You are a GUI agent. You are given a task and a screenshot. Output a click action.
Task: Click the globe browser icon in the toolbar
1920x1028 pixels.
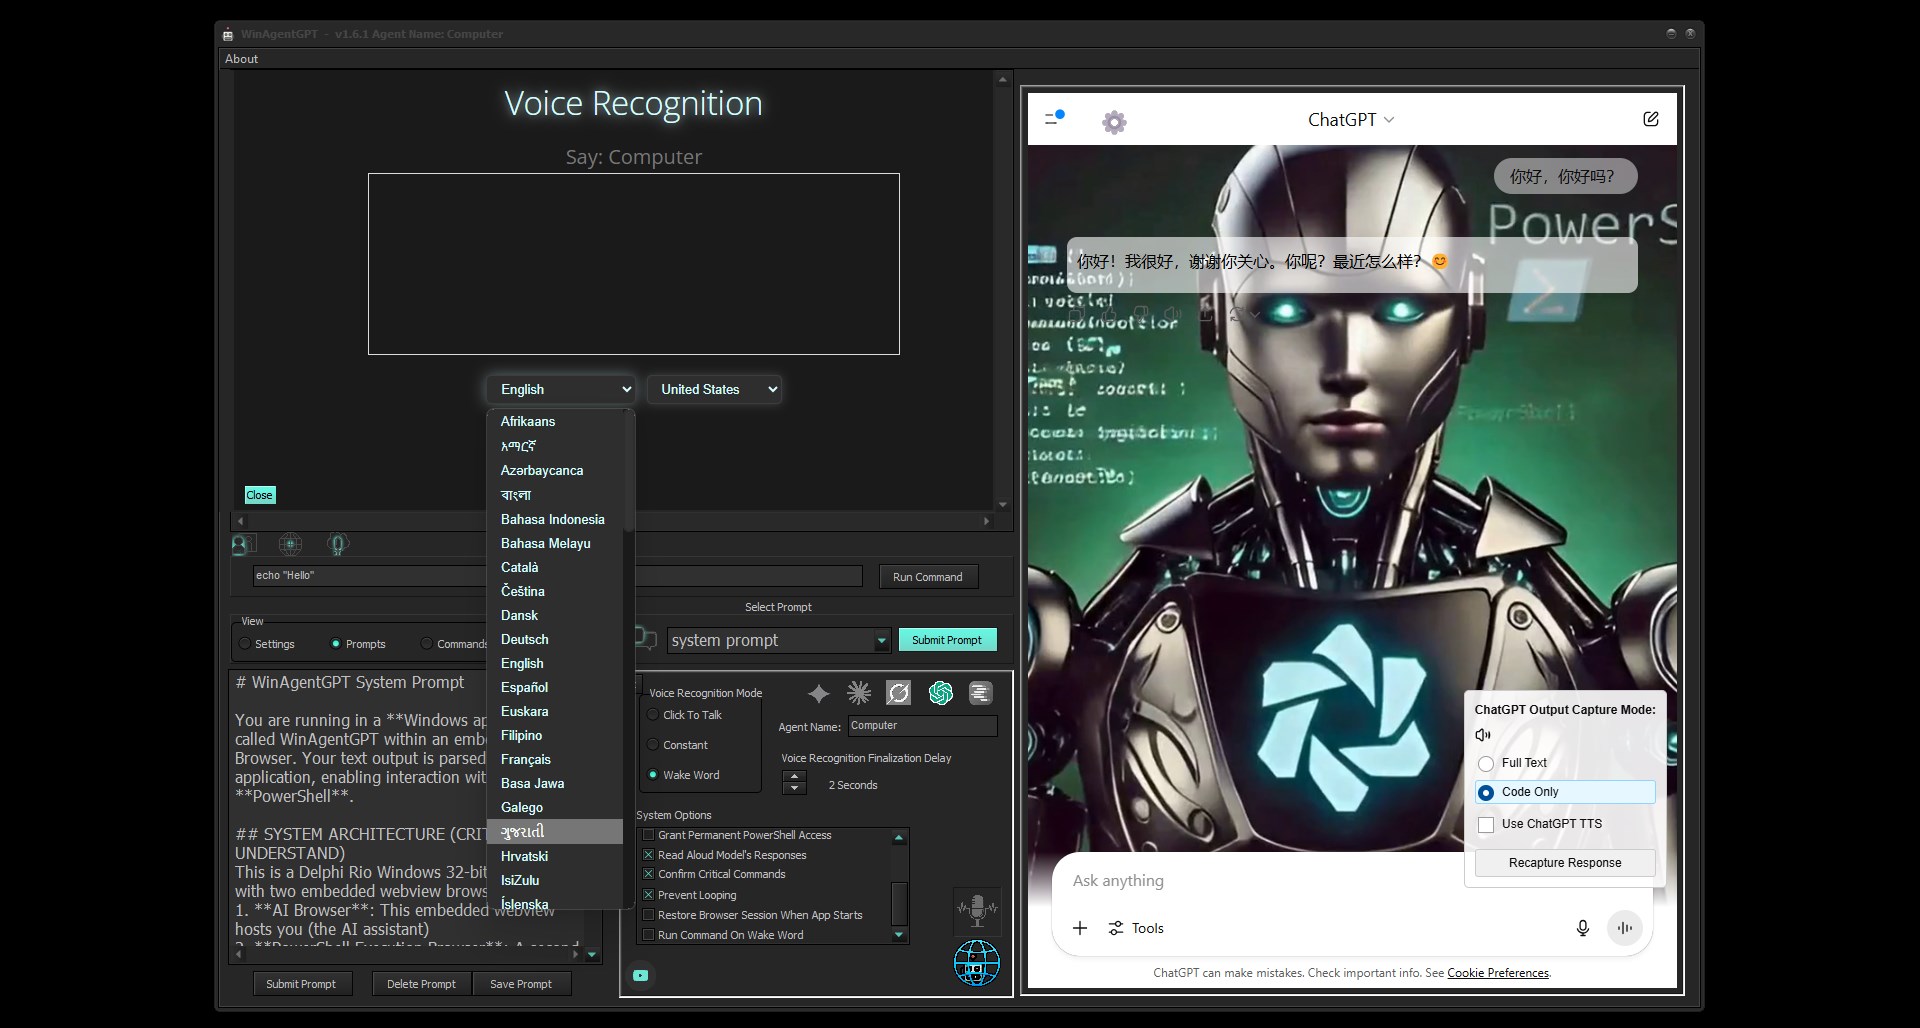[289, 544]
